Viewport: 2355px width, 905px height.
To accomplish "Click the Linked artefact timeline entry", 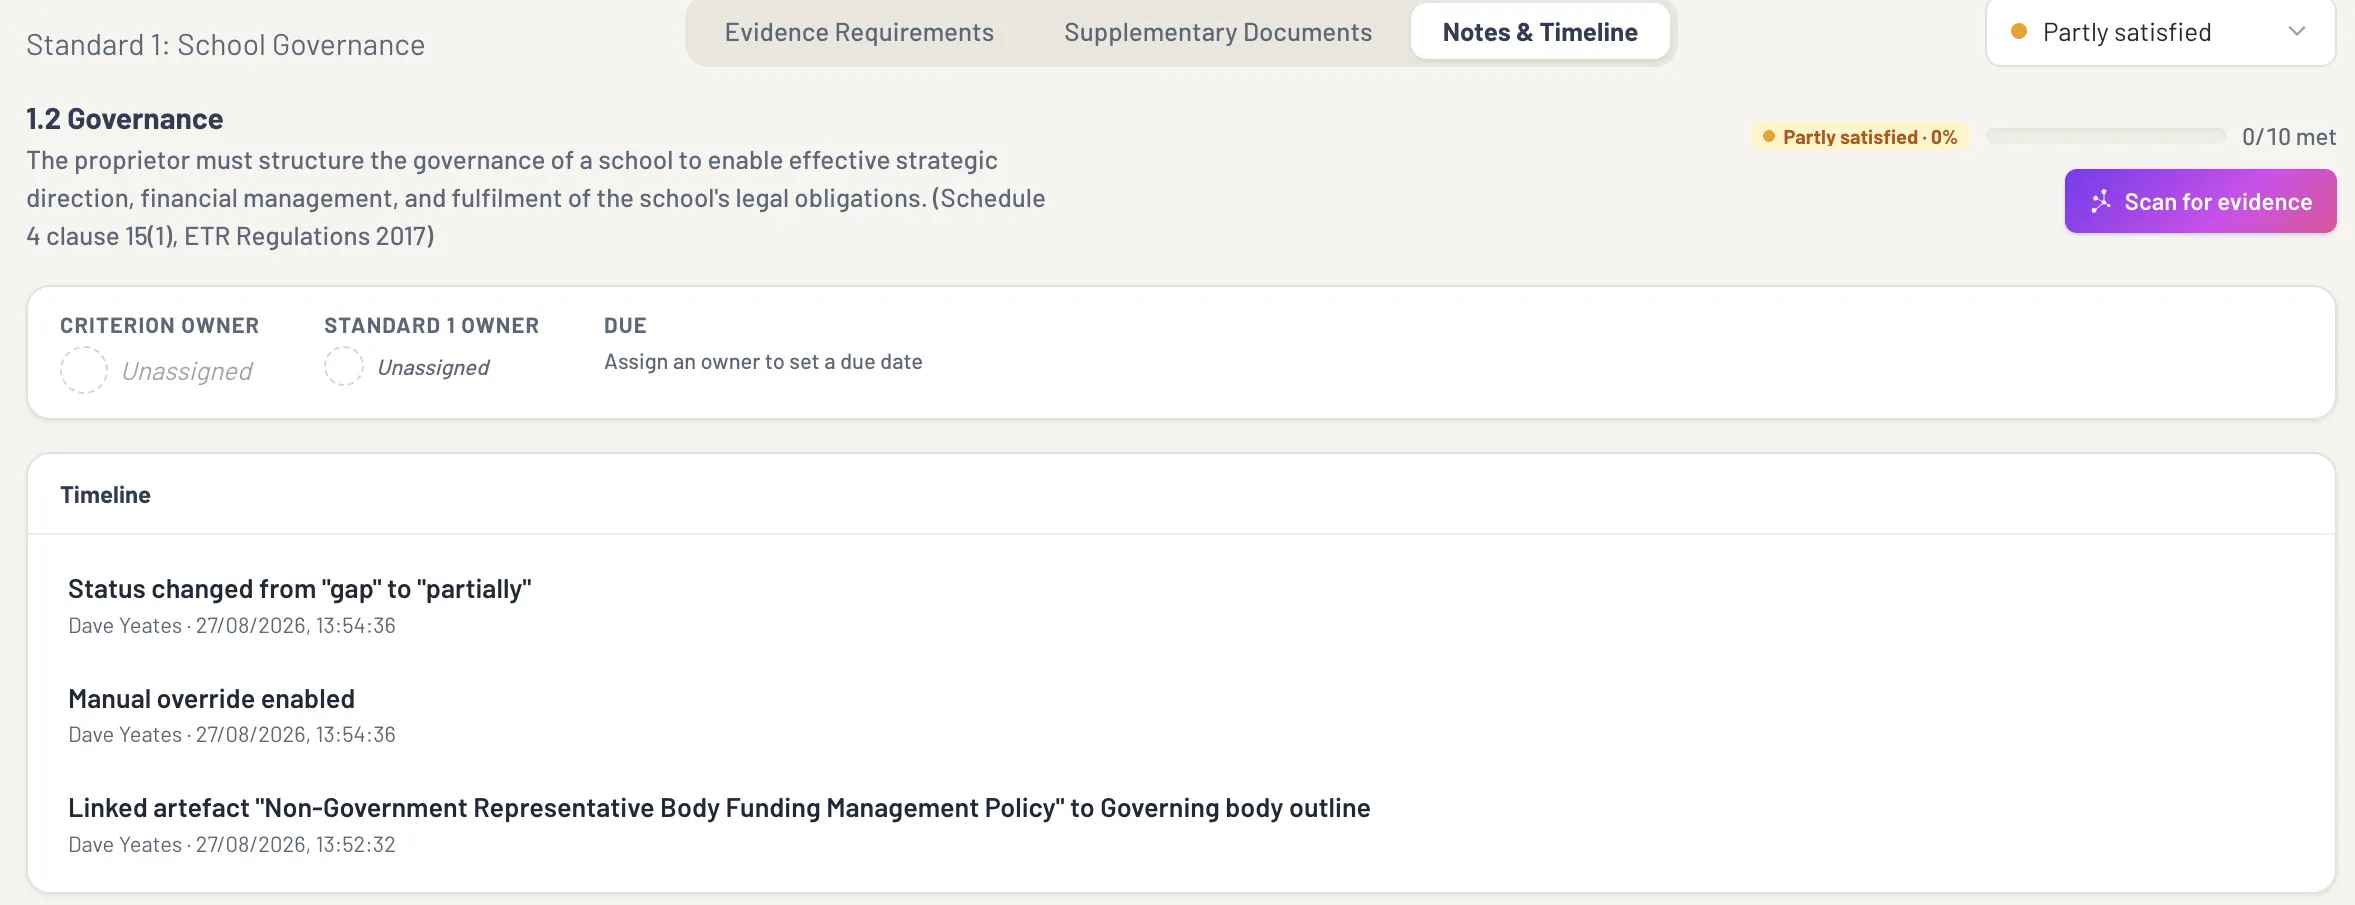I will (719, 808).
